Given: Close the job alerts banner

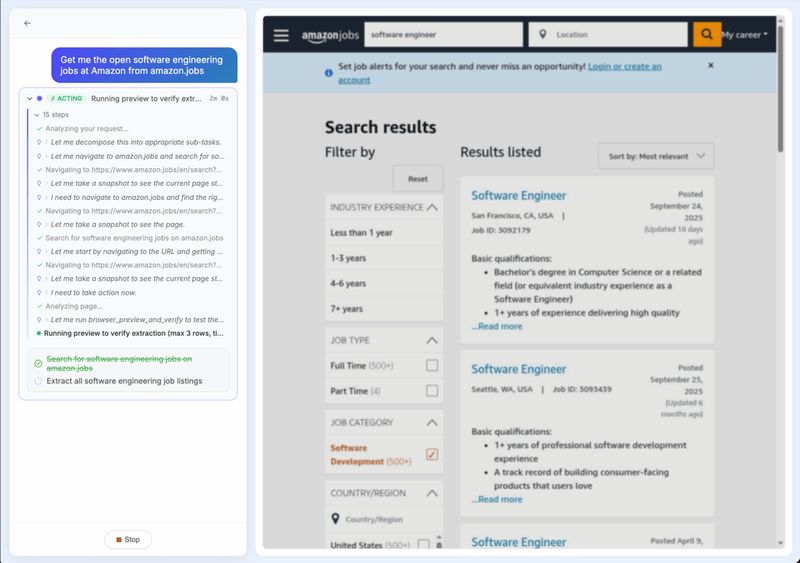Looking at the screenshot, I should click(x=711, y=65).
